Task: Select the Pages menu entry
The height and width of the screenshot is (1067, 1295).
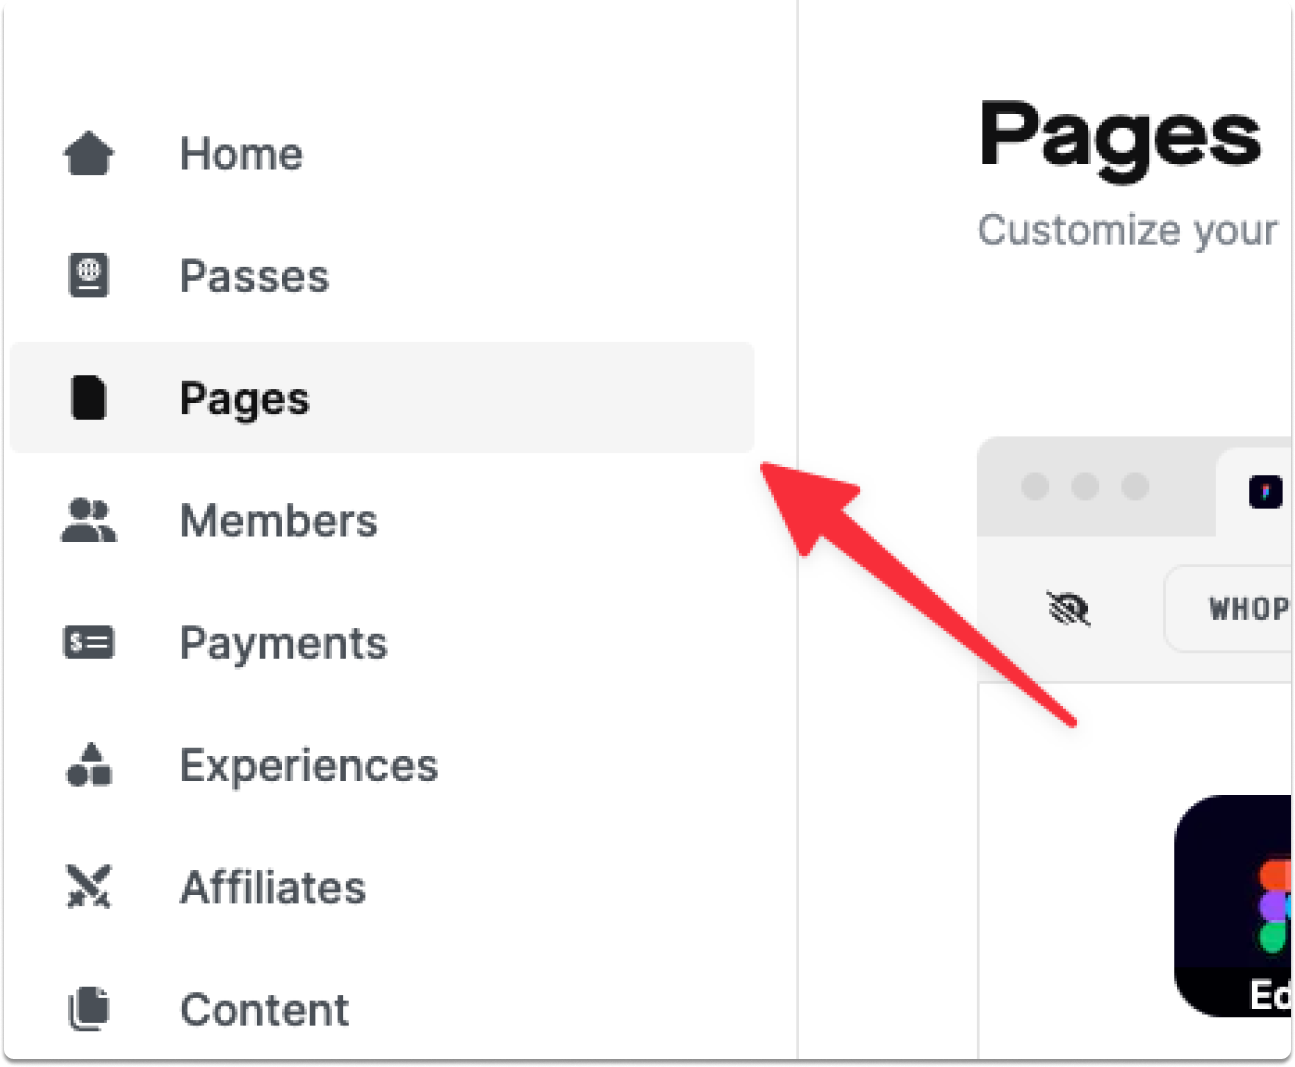Action: pyautogui.click(x=382, y=397)
